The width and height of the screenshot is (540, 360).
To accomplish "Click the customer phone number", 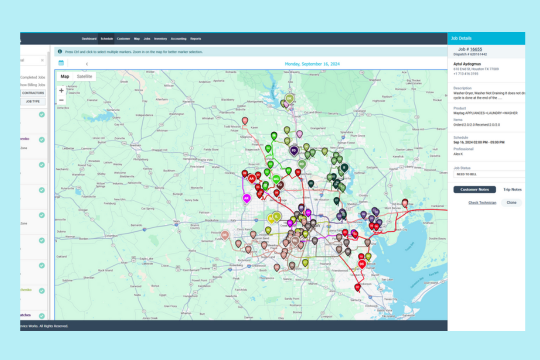I will pyautogui.click(x=466, y=74).
